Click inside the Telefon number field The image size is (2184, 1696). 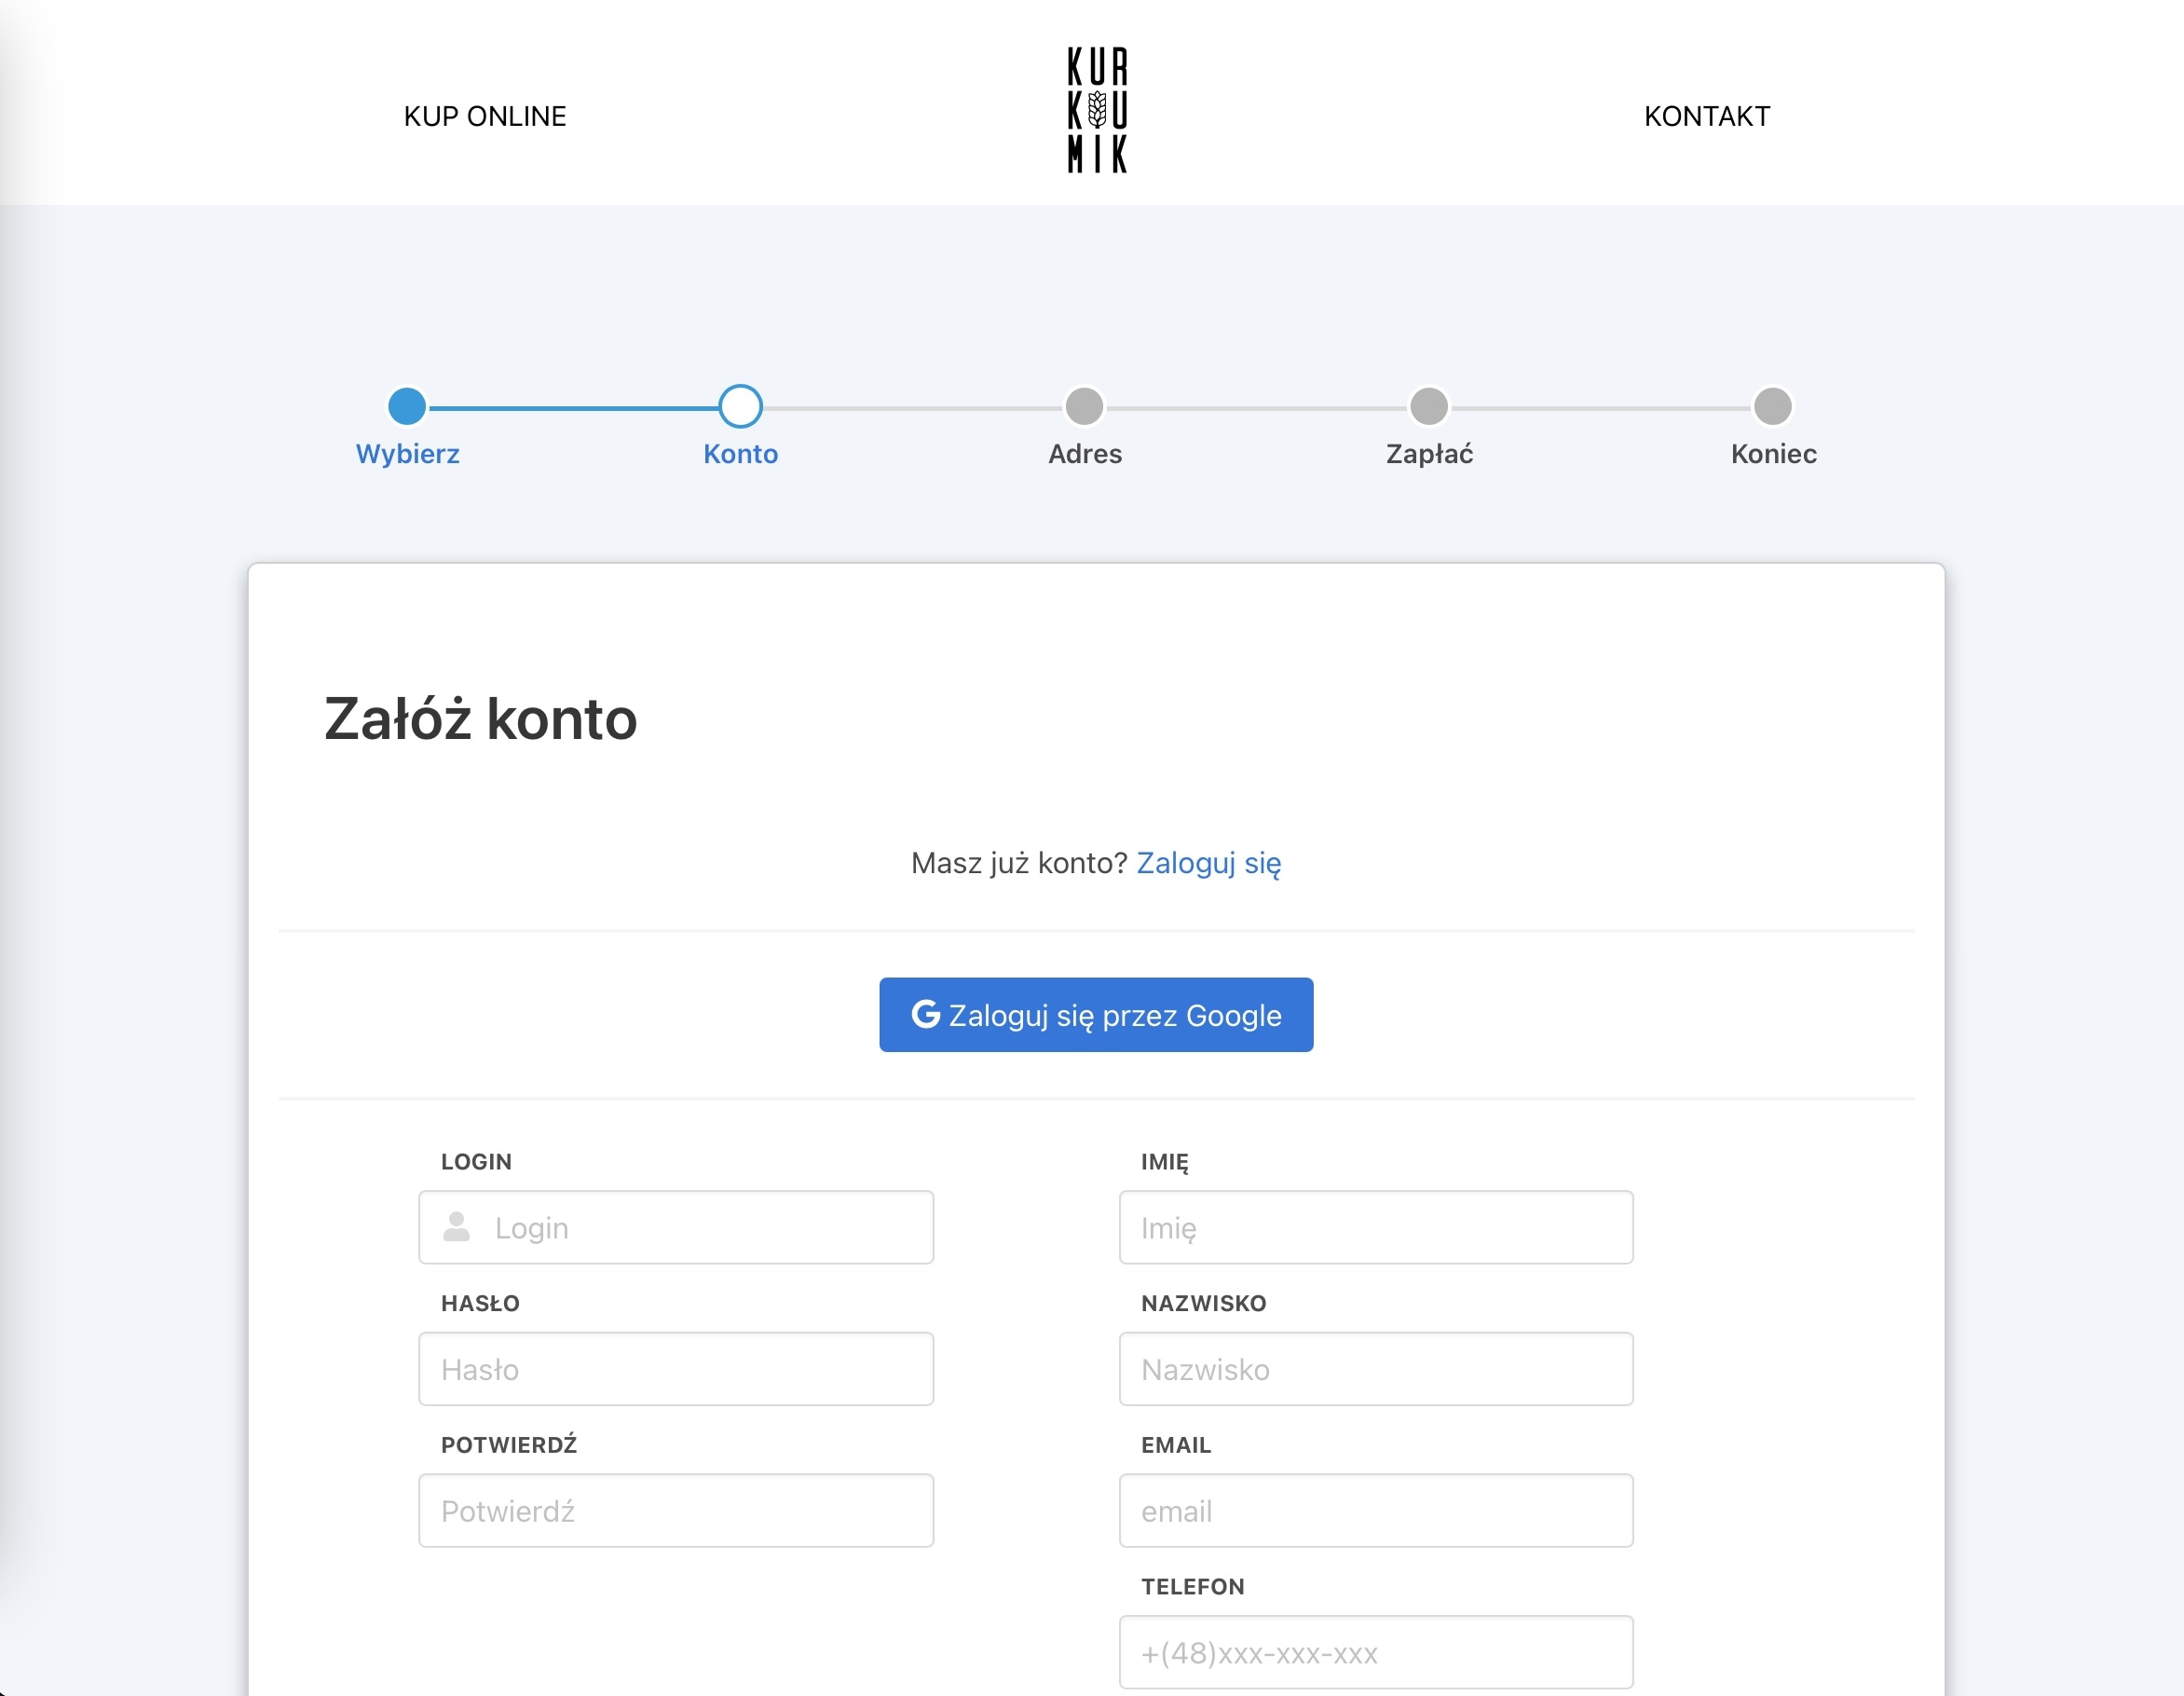coord(1375,1652)
